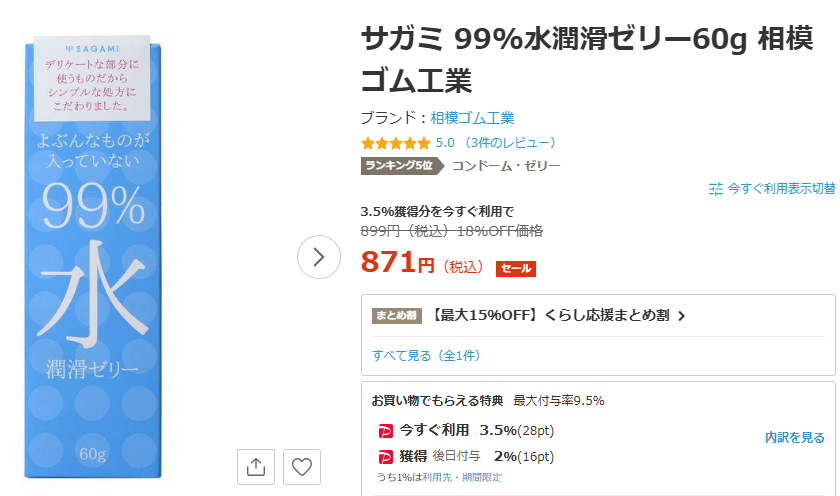Open the 利用先・期間限定 link
This screenshot has height=496, width=840.
click(x=462, y=477)
